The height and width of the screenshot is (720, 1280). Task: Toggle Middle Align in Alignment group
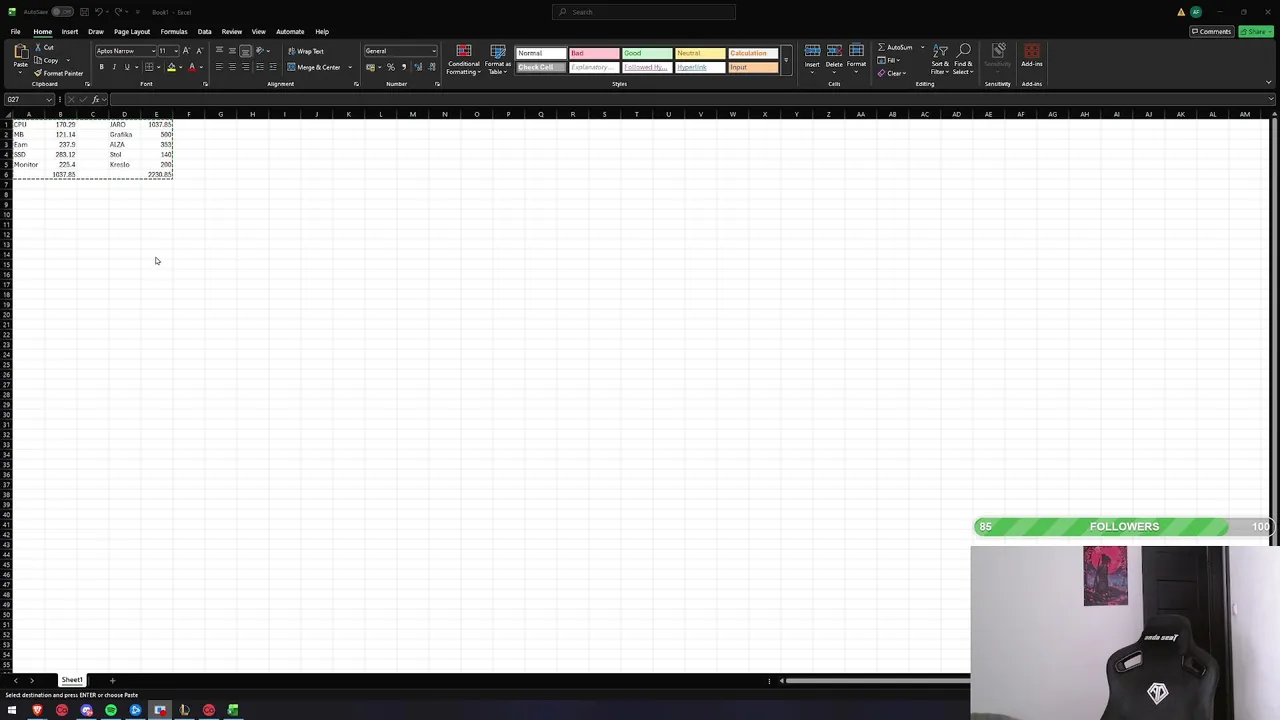pyautogui.click(x=232, y=51)
